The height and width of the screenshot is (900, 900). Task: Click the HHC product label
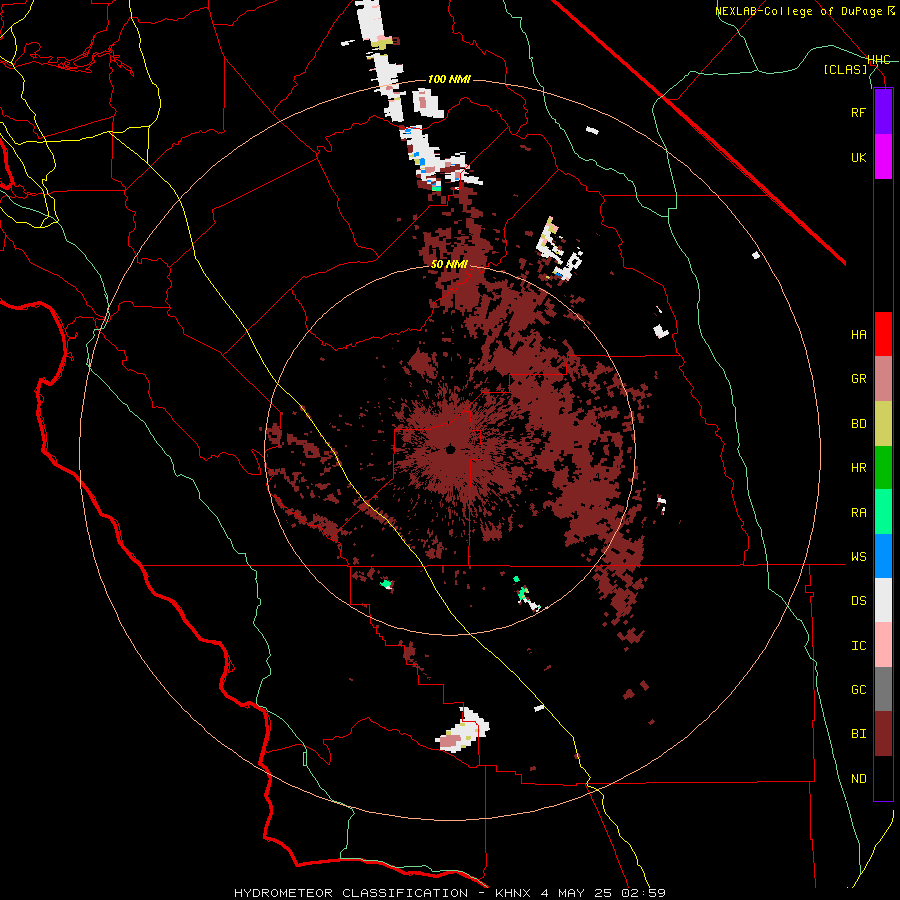(879, 60)
